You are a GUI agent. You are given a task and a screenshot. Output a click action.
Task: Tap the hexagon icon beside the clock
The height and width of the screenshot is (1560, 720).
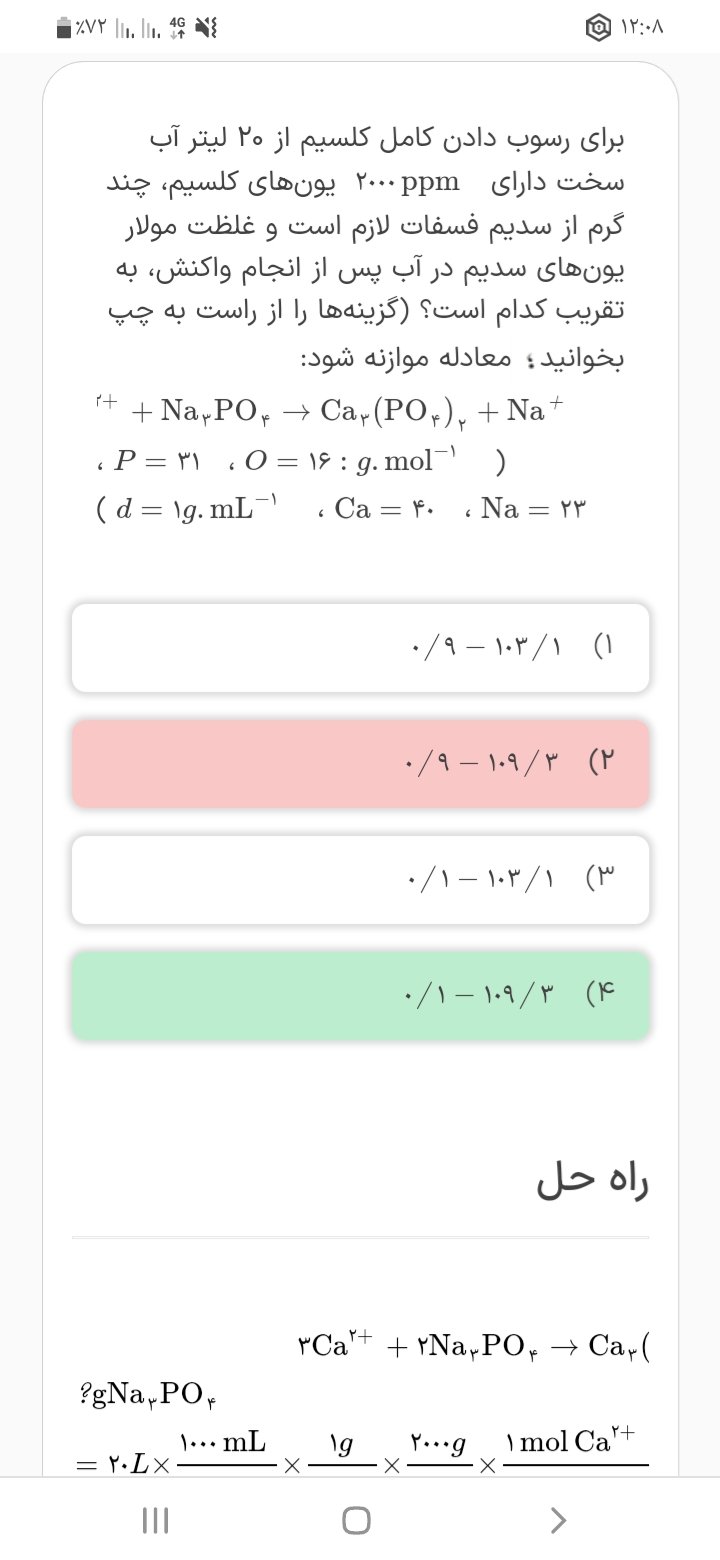(x=599, y=29)
